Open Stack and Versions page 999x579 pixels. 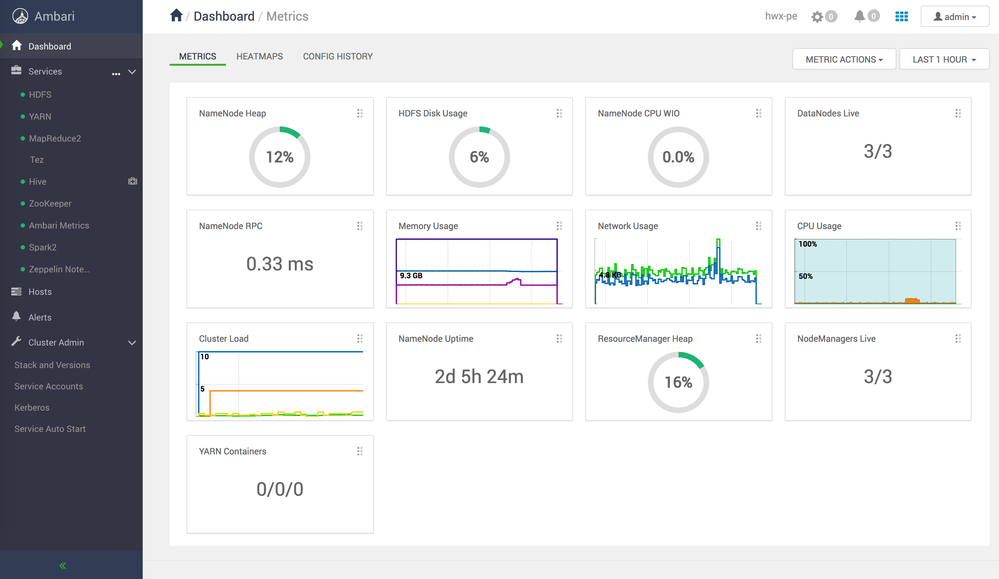pos(52,365)
